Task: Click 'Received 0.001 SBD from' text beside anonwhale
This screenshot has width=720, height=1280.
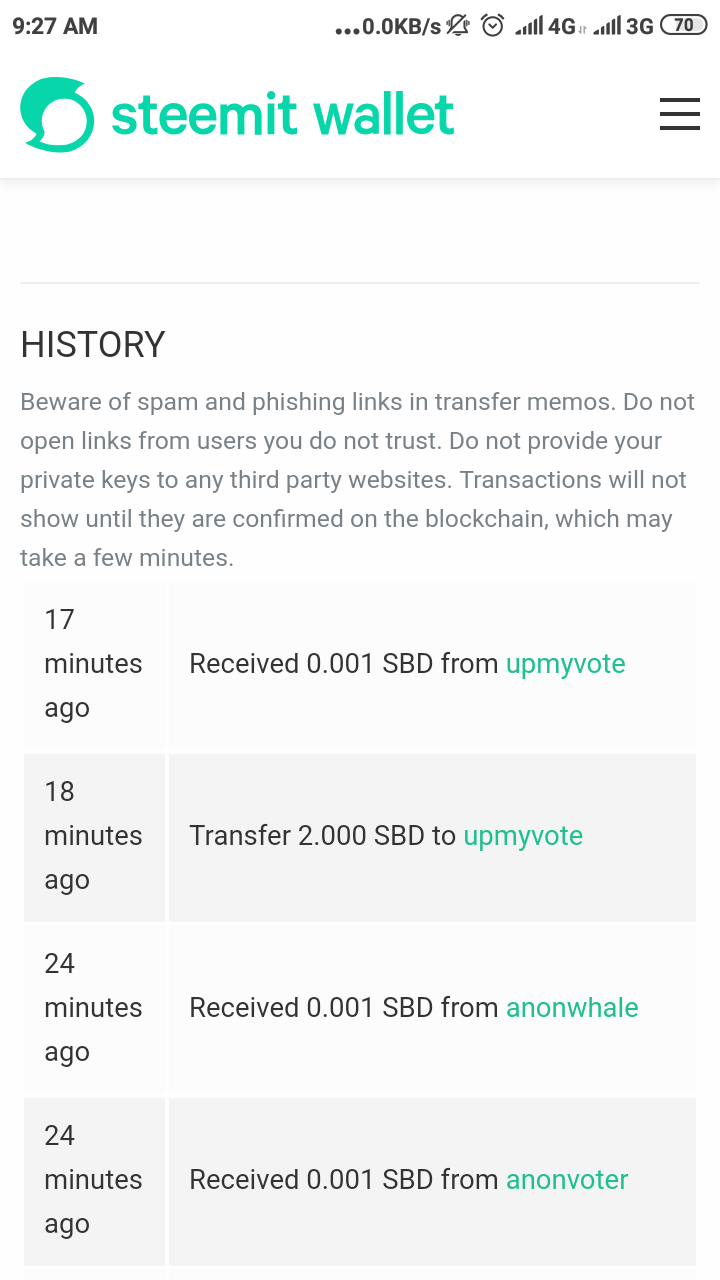Action: 343,1008
